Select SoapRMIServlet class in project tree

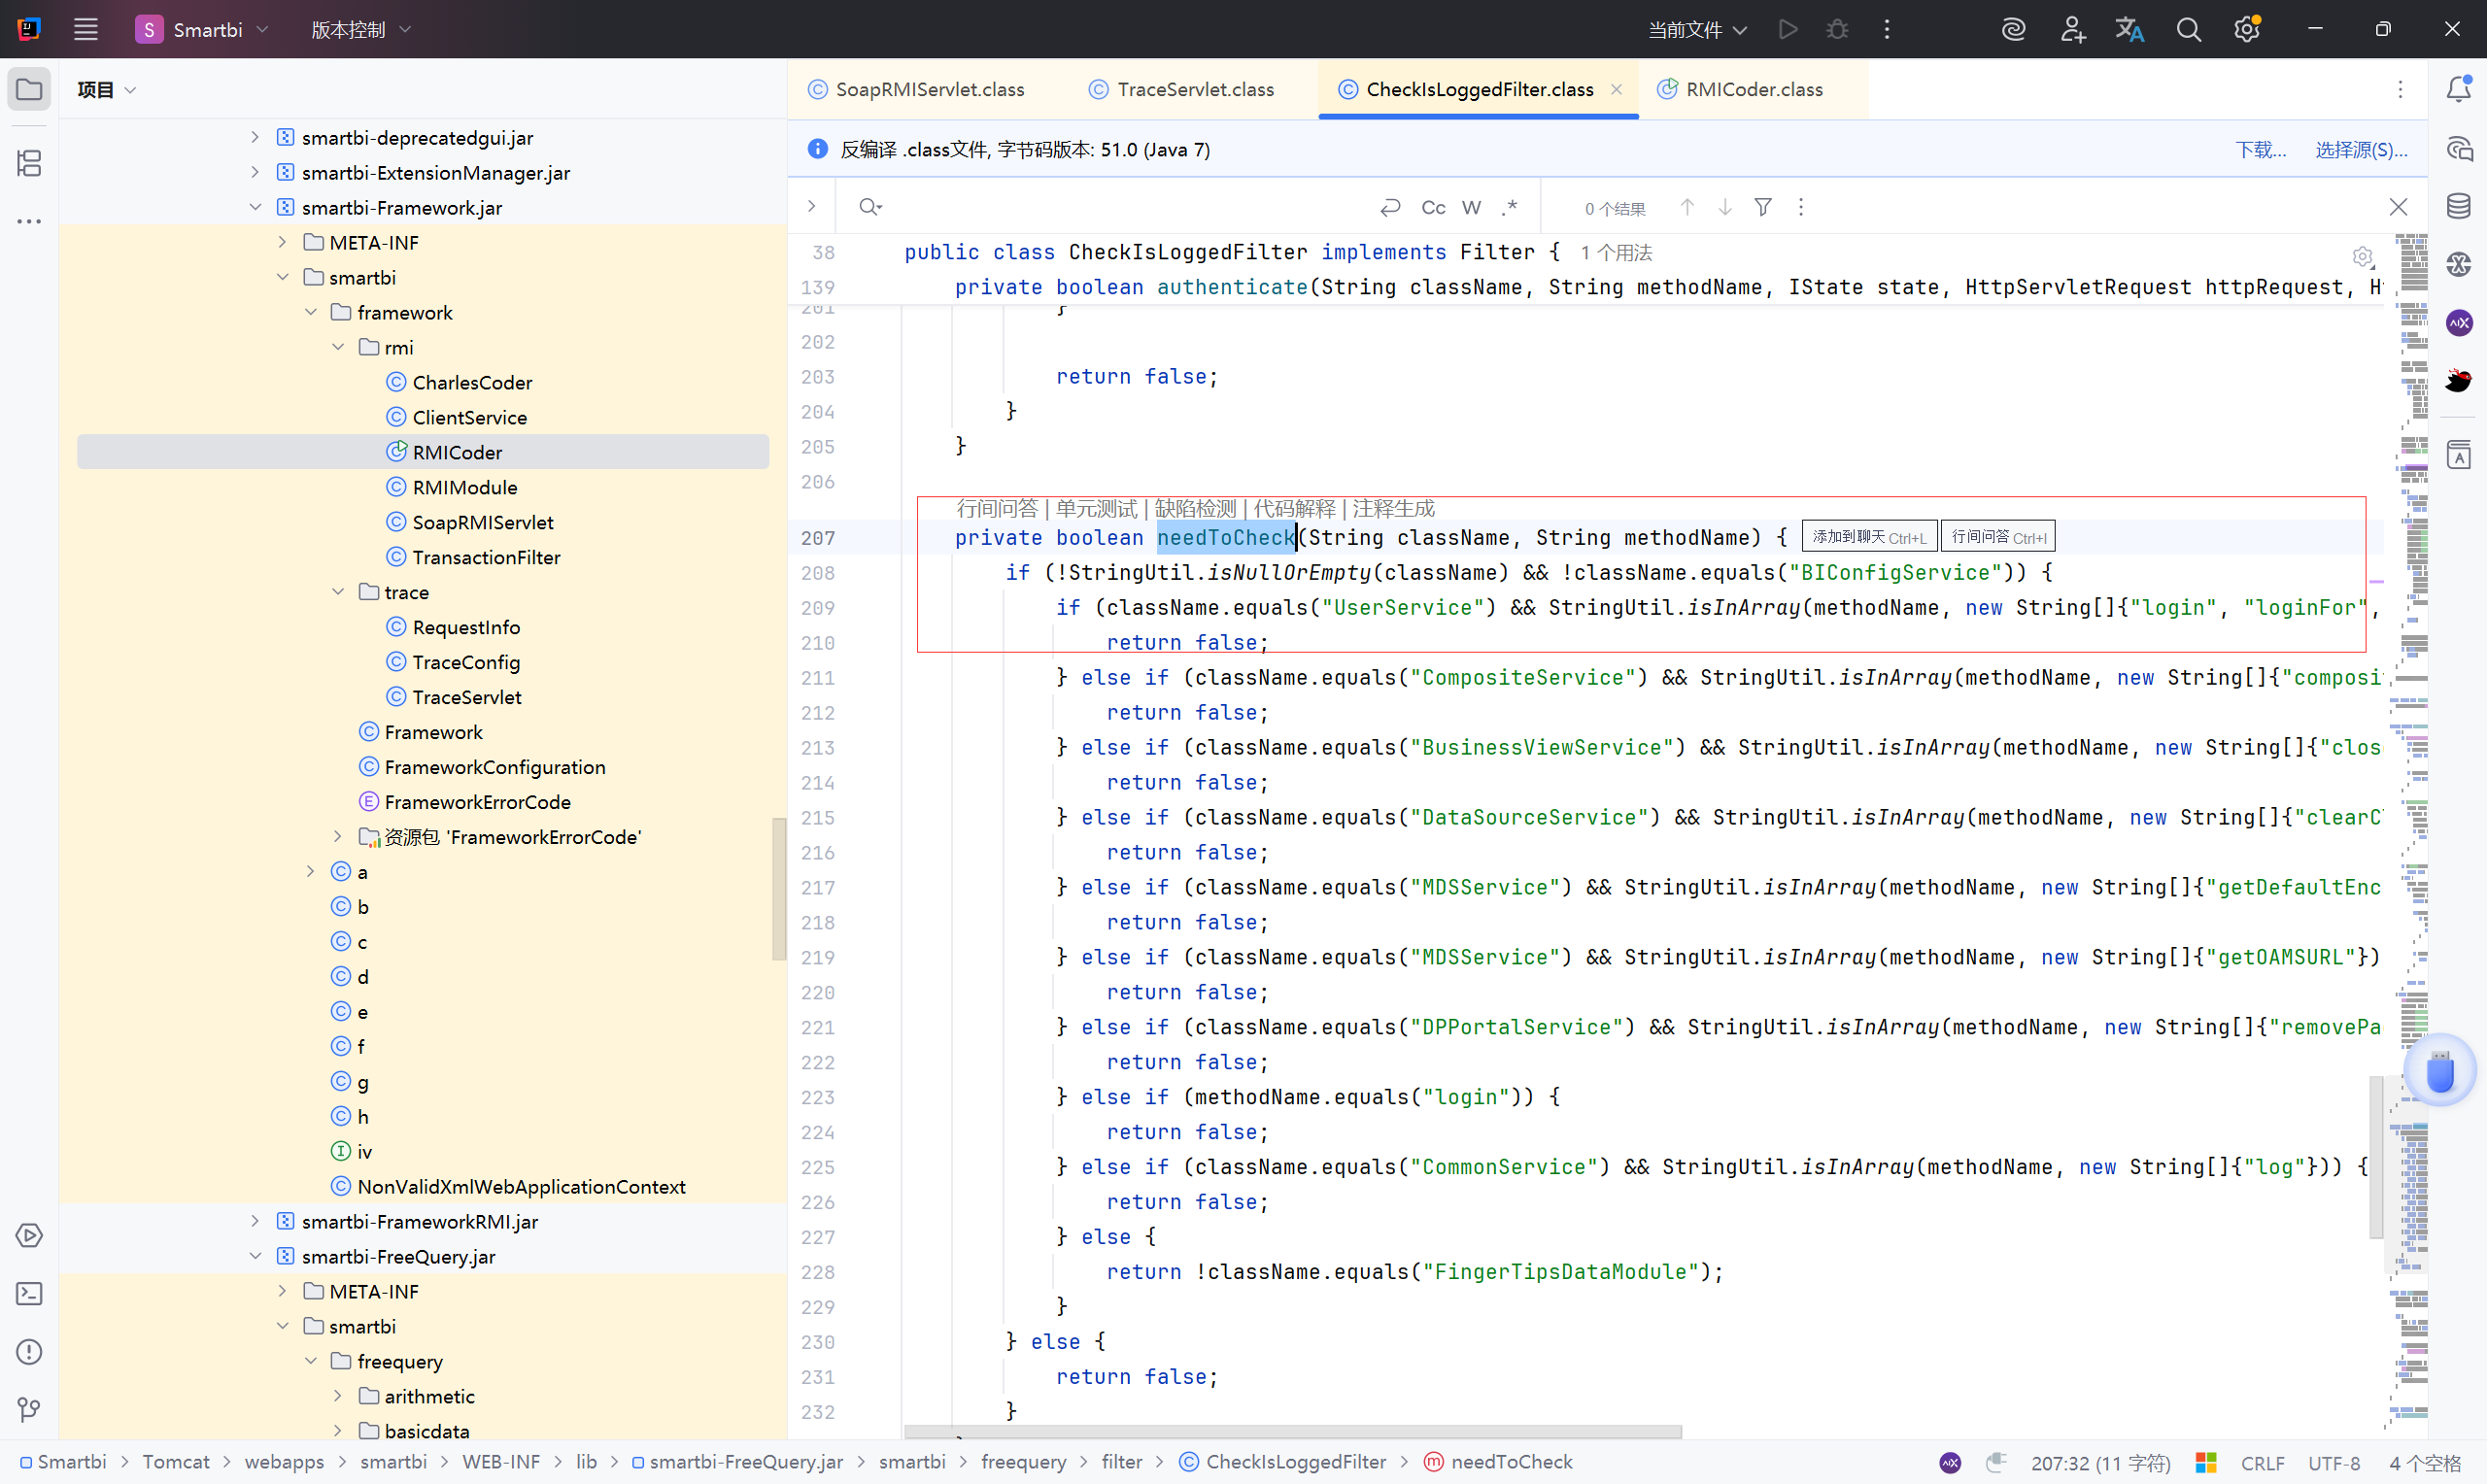482,522
